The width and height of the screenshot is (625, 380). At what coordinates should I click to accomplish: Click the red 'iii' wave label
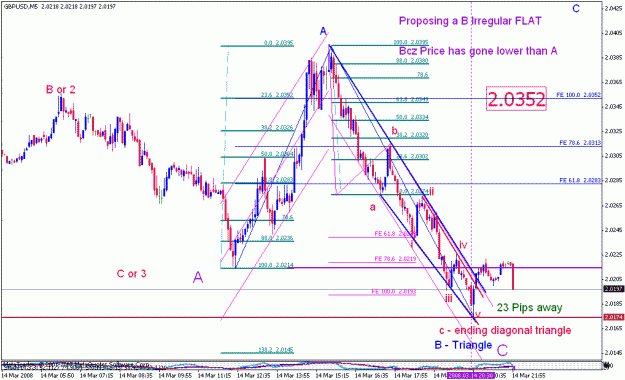pyautogui.click(x=448, y=298)
